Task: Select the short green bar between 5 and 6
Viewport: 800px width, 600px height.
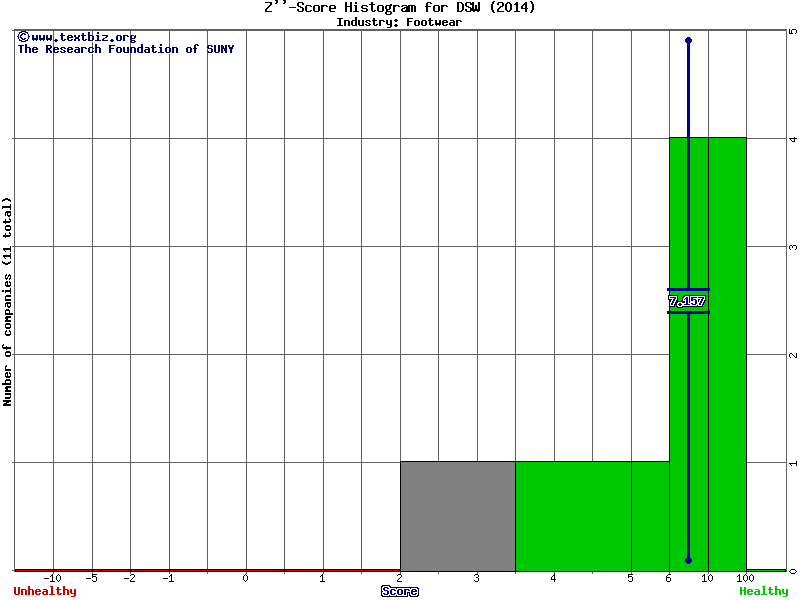Action: click(651, 516)
